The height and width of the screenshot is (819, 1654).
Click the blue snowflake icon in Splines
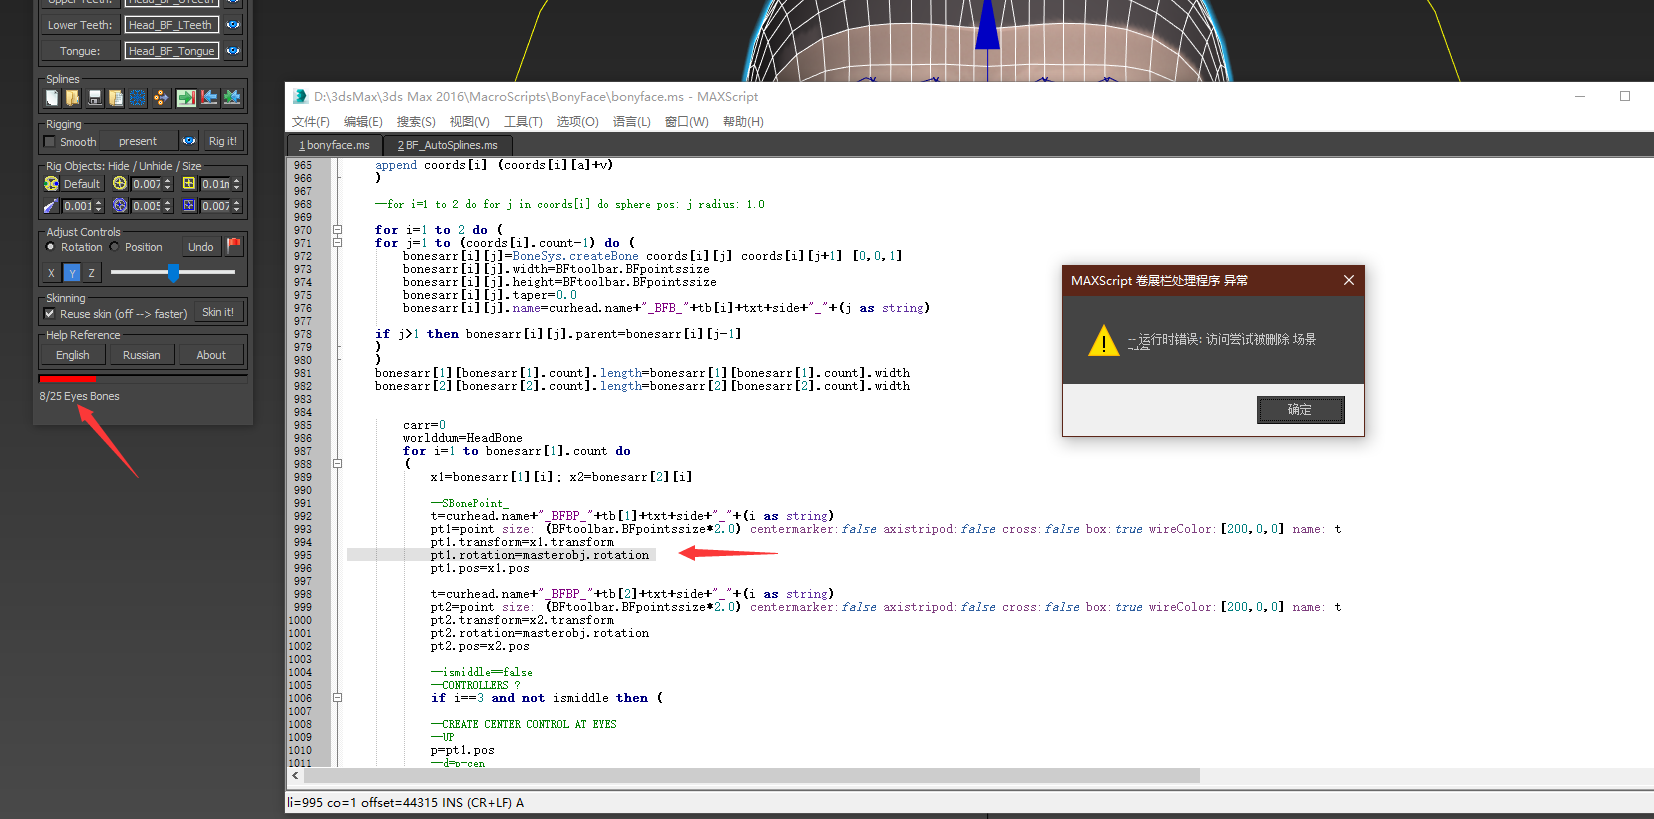pyautogui.click(x=138, y=97)
